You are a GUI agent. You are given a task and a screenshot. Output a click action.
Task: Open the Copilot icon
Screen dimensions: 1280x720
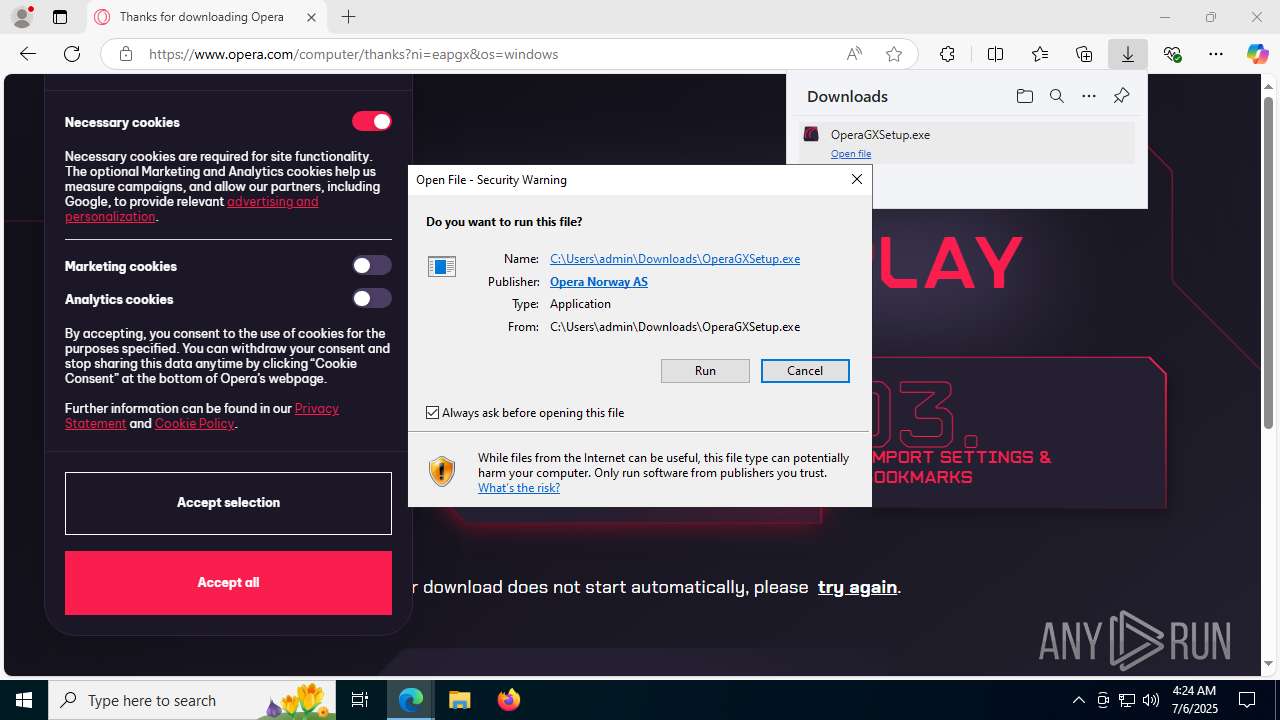coord(1257,54)
